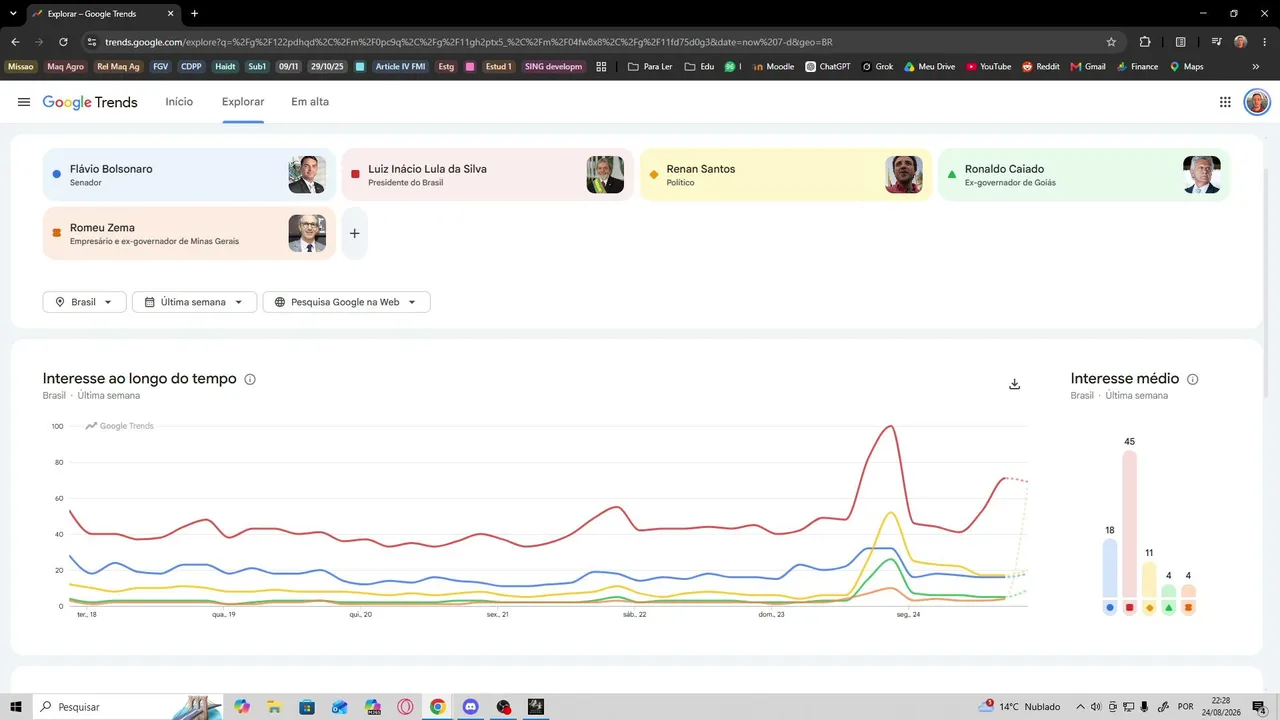Click the address bar URL field
Screen dimensions: 1280x720
click(x=600, y=42)
